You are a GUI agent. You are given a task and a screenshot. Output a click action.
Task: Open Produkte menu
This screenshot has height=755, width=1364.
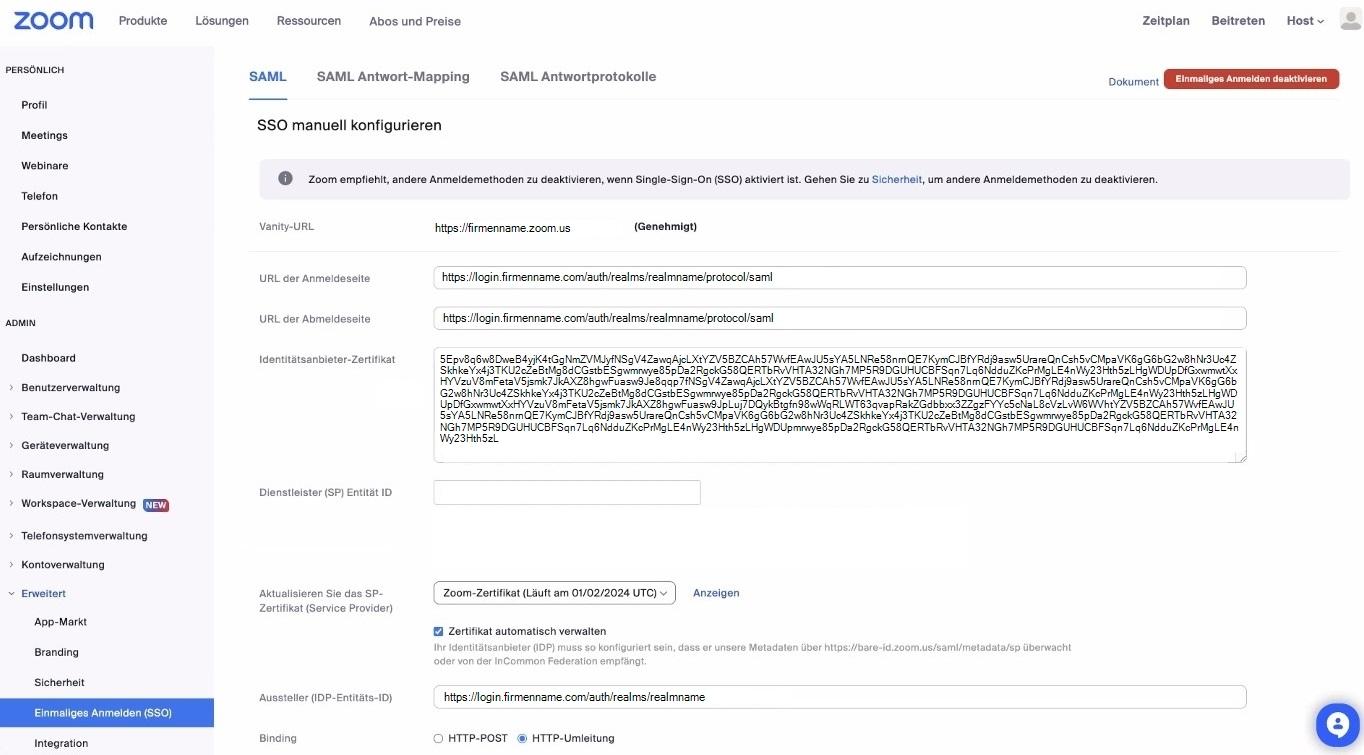click(x=143, y=21)
